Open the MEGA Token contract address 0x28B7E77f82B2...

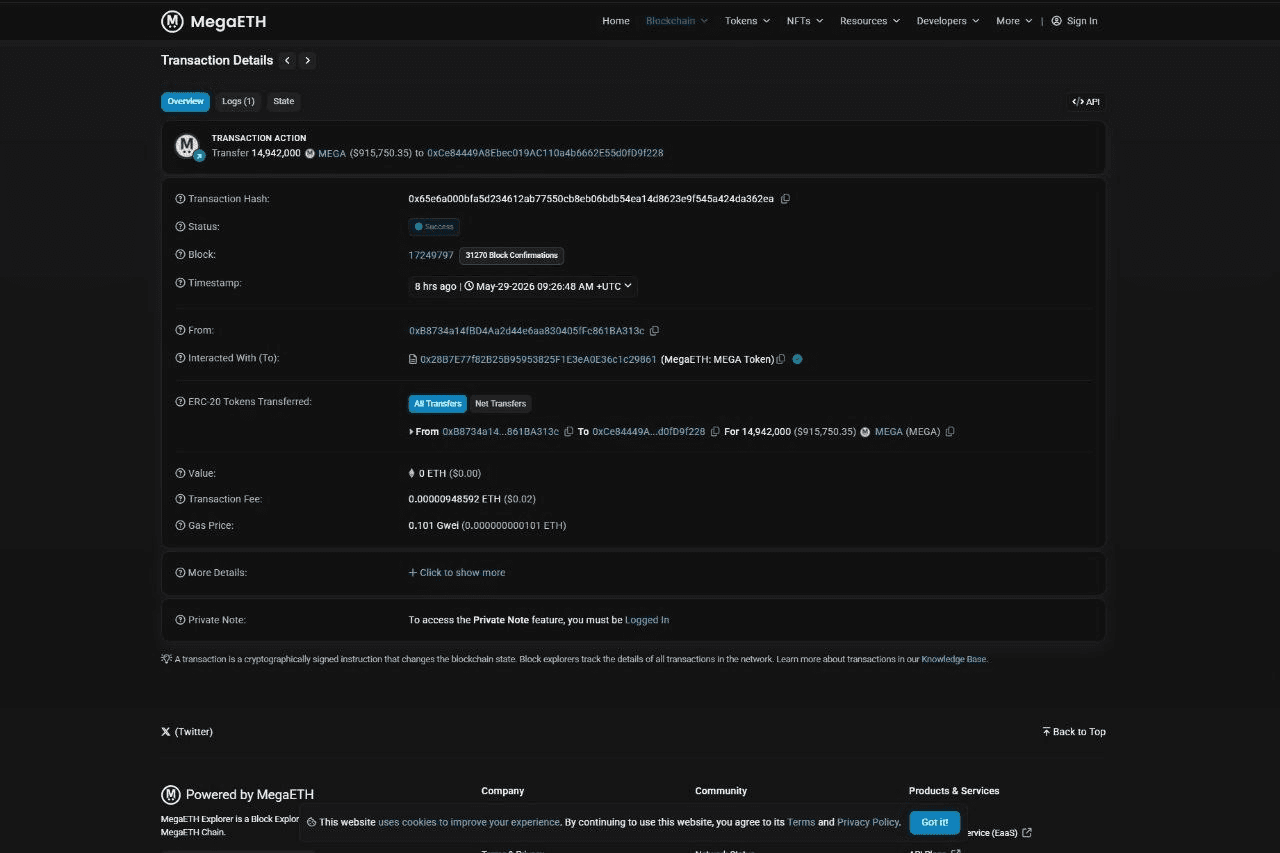[x=538, y=359]
